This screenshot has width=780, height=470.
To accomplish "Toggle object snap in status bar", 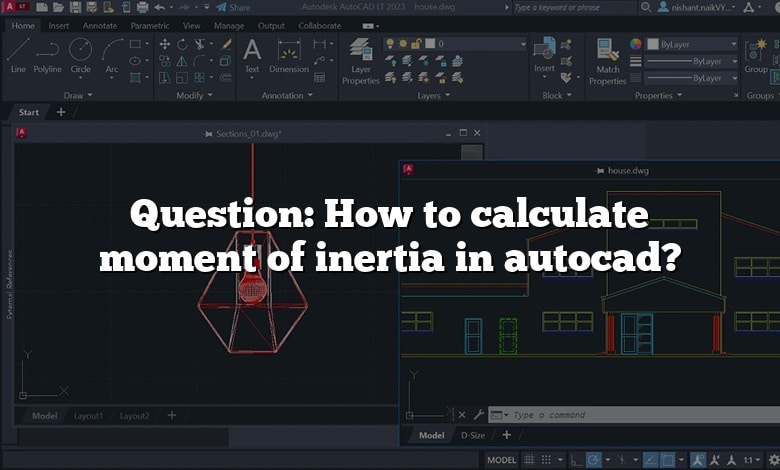I will pos(667,460).
